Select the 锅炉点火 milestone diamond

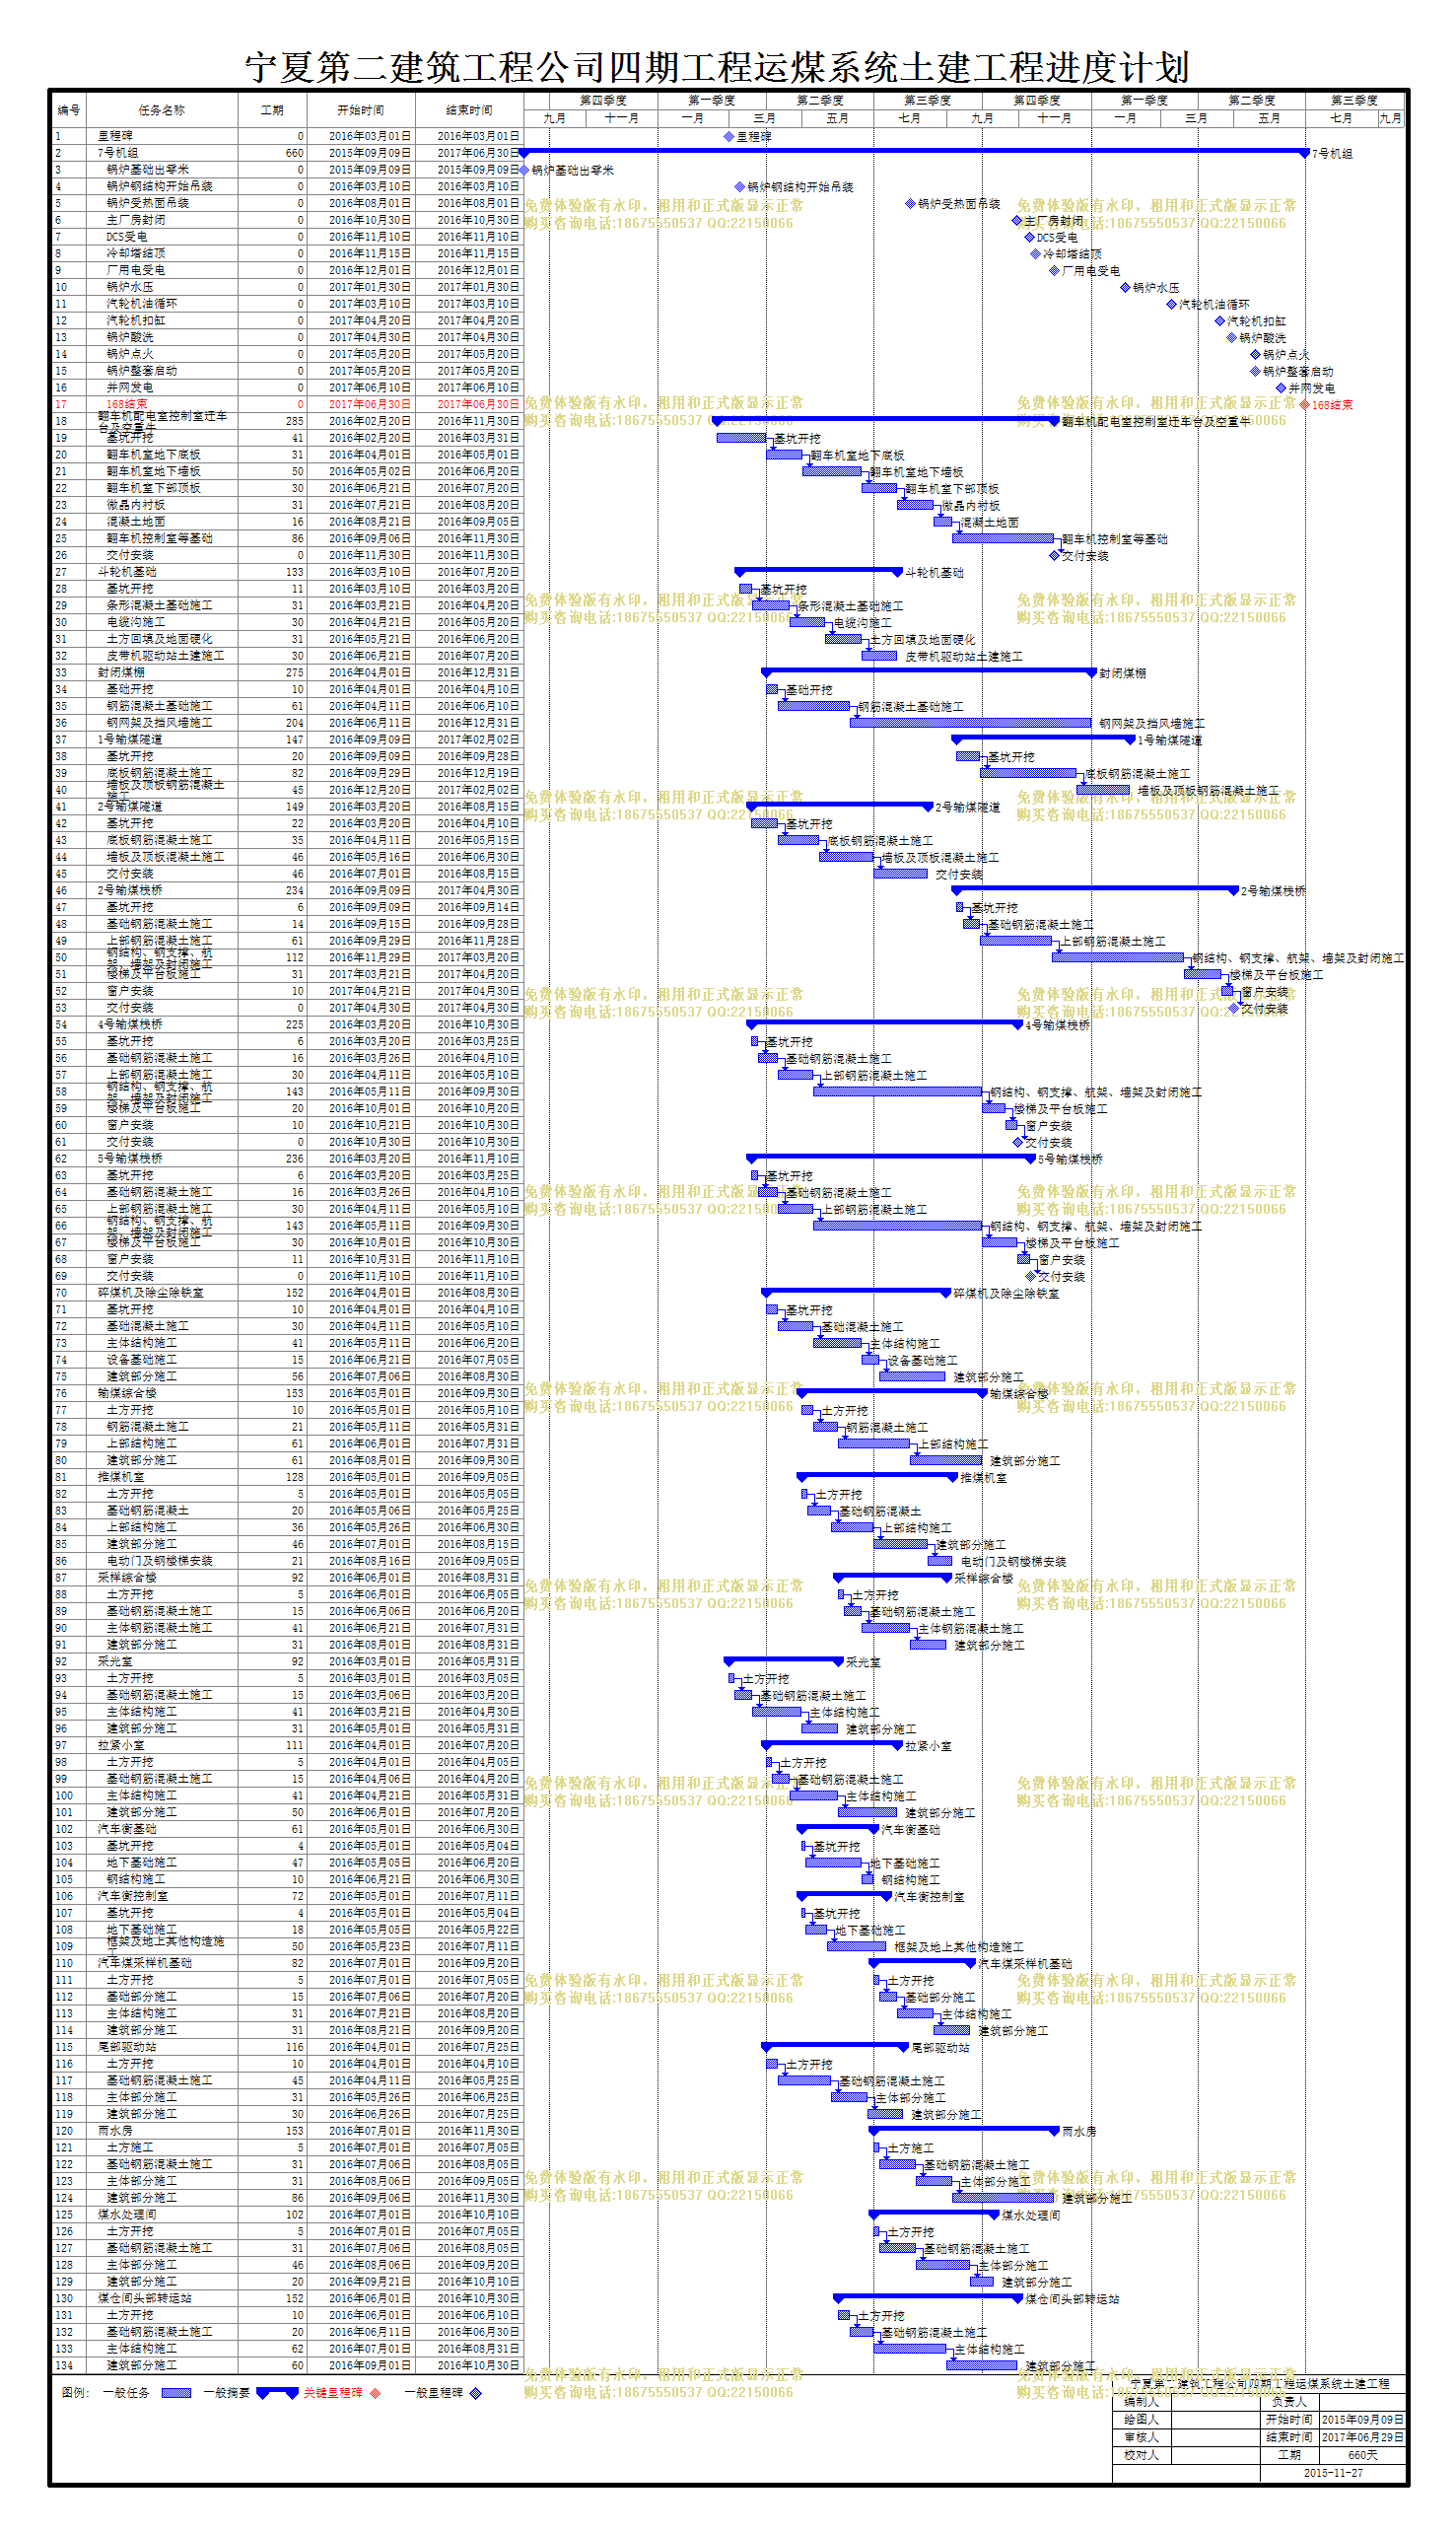1256,354
